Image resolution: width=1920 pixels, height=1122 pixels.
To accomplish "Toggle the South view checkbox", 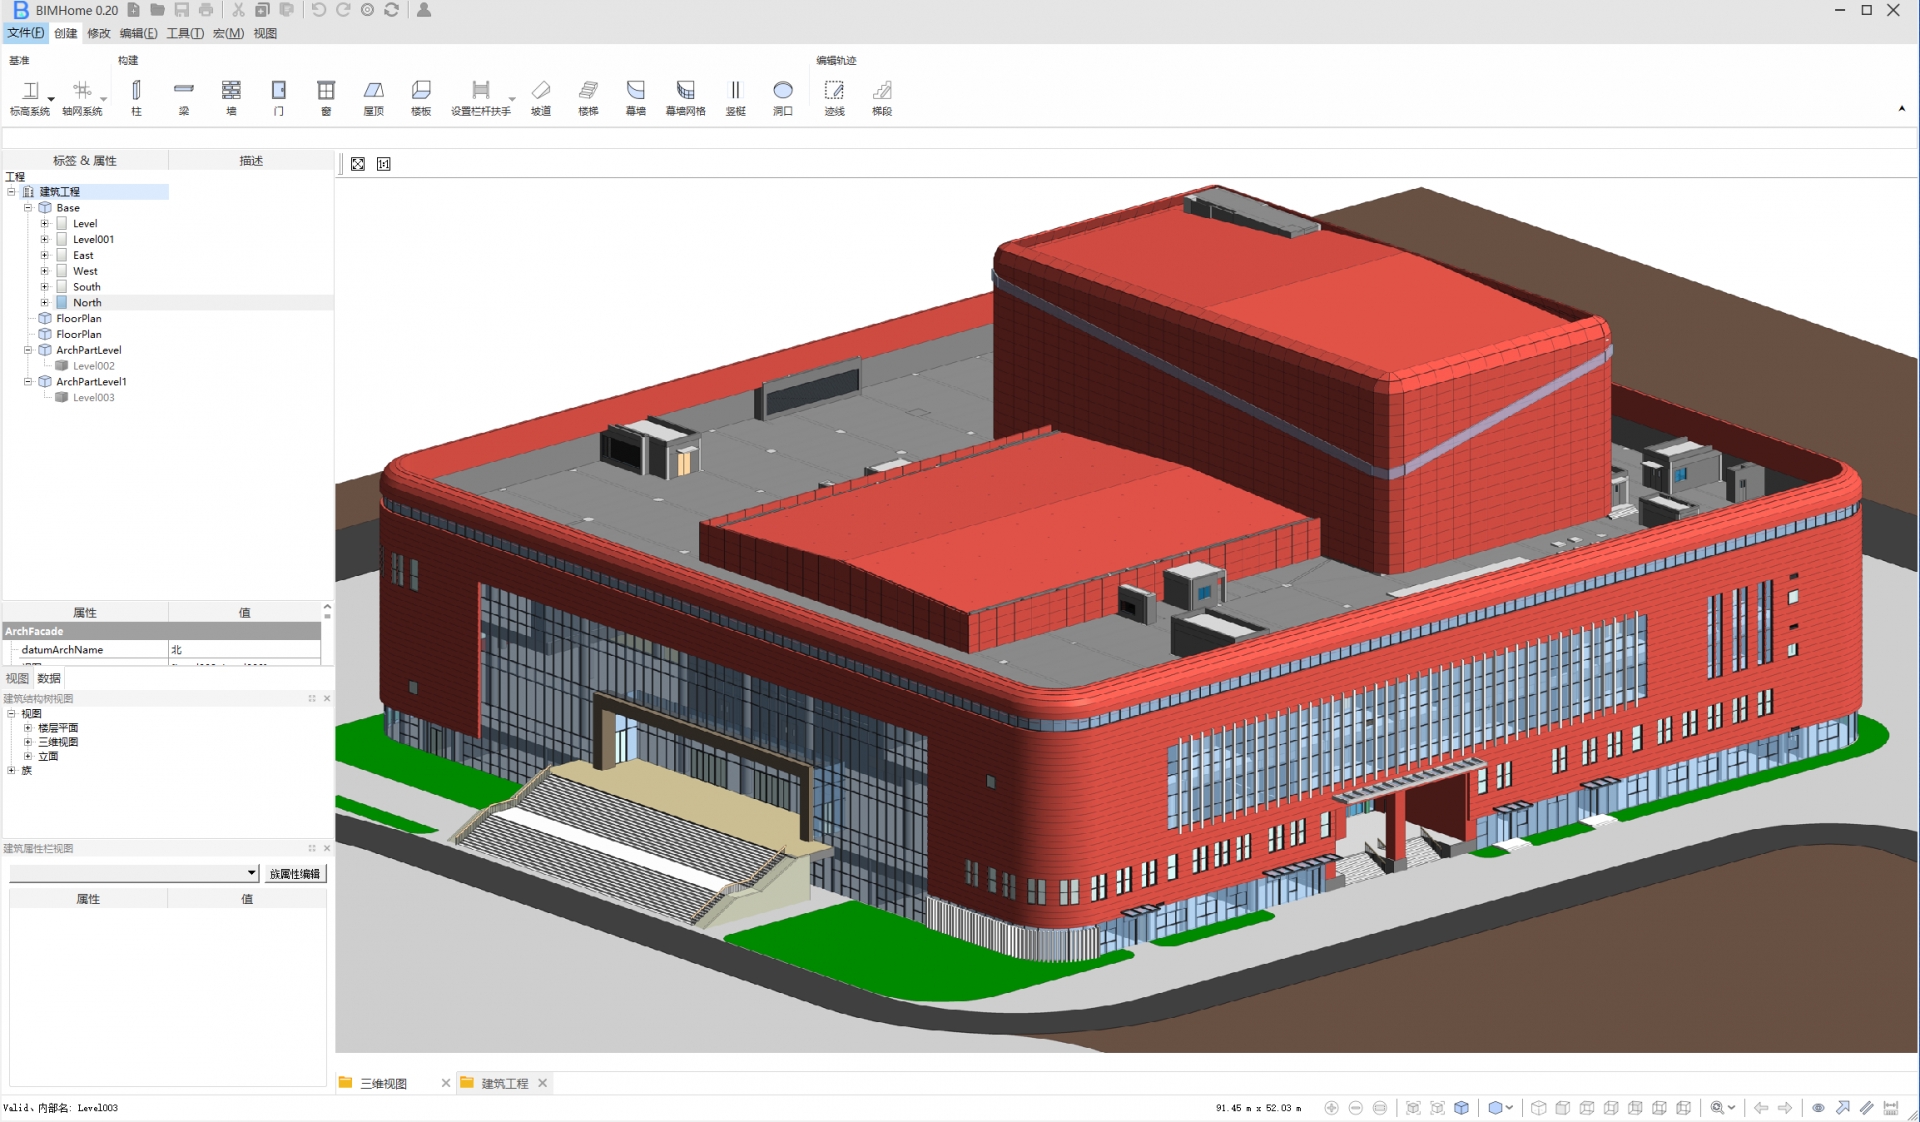I will (x=62, y=287).
